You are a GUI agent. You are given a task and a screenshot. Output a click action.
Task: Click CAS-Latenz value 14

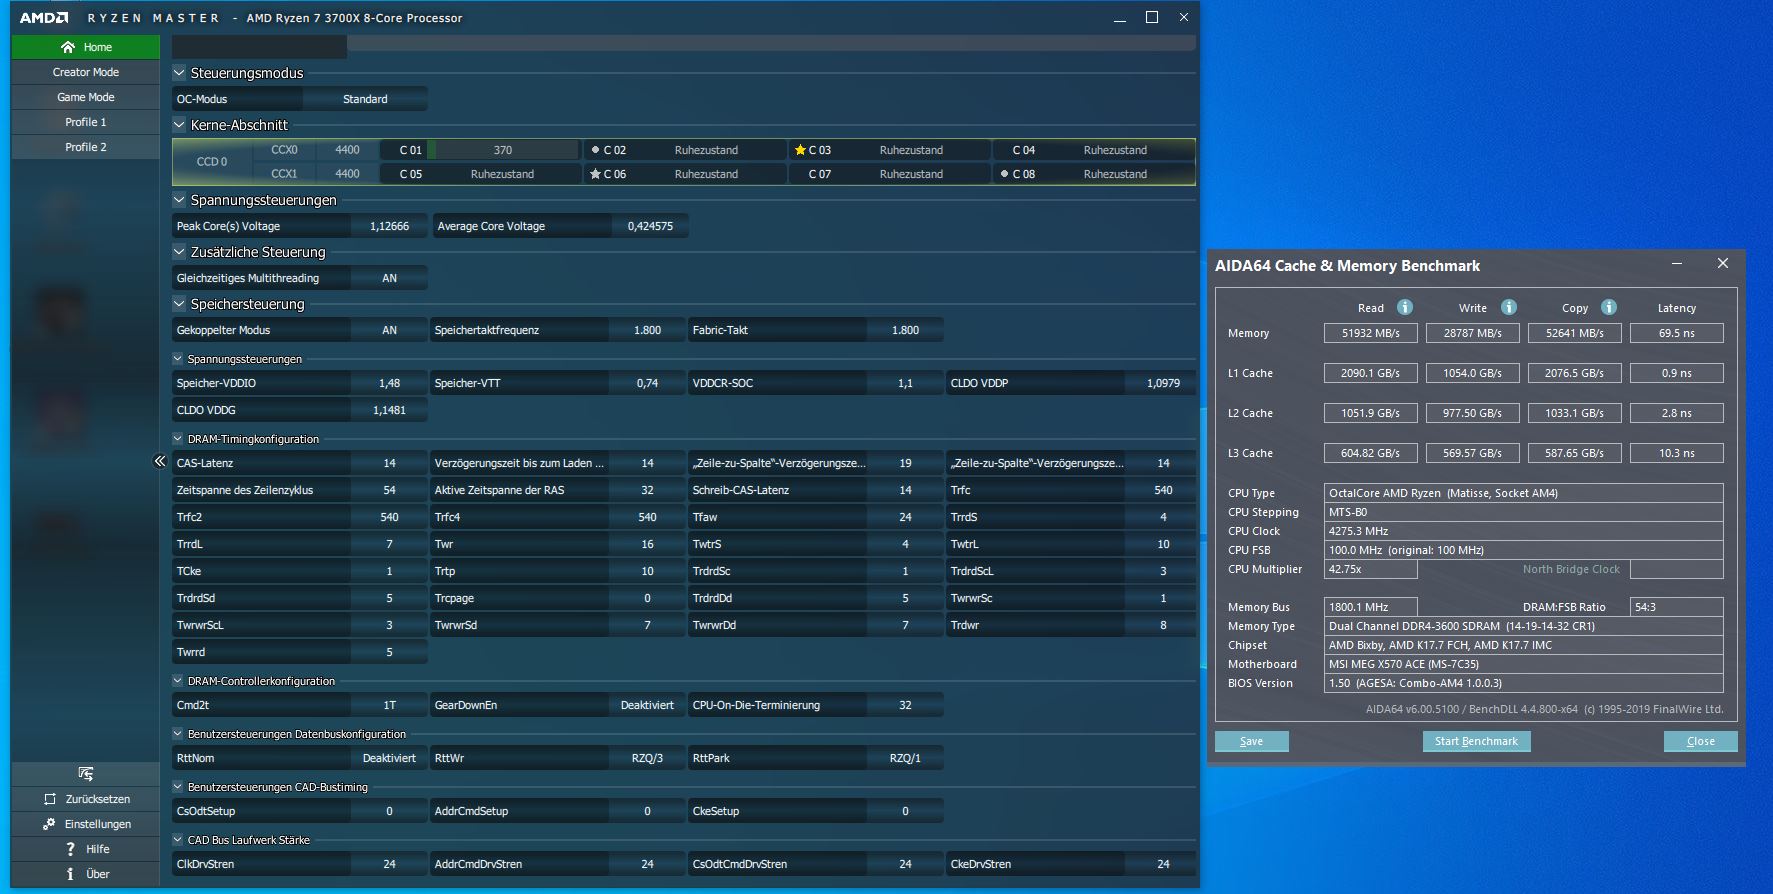[x=390, y=463]
